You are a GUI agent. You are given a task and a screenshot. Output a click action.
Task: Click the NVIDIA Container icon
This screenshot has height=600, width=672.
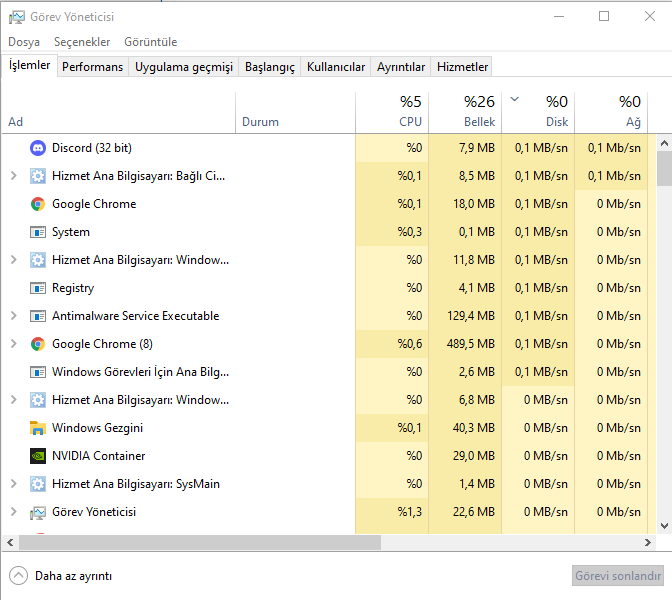[38, 456]
